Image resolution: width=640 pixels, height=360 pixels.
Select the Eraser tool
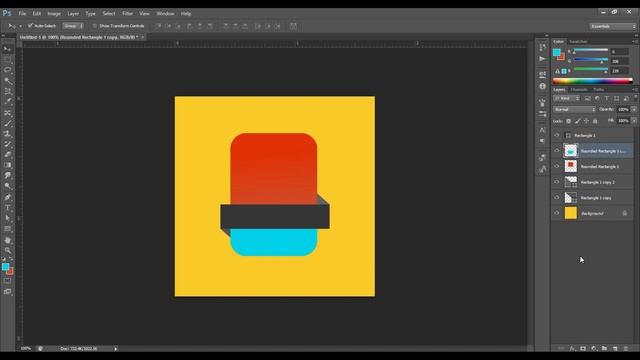(7, 155)
